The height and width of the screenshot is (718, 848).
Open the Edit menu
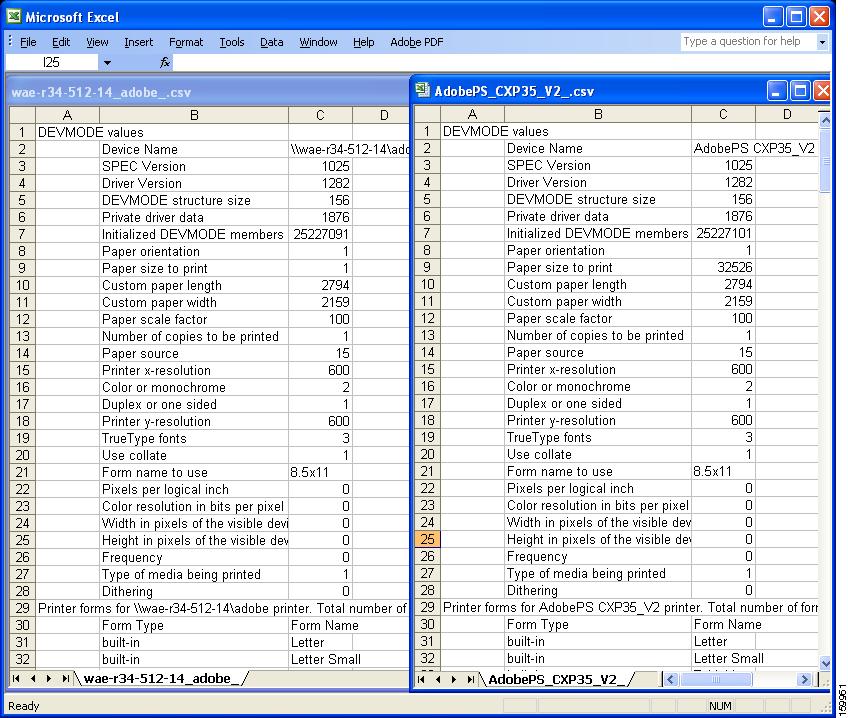pyautogui.click(x=61, y=42)
